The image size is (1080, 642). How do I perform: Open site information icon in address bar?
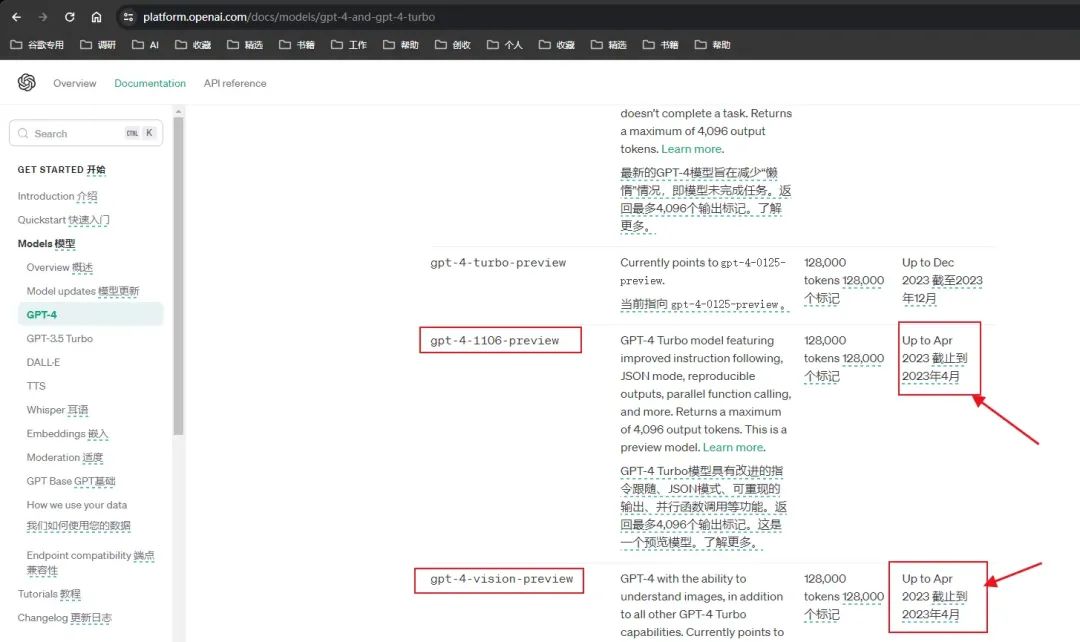click(x=128, y=17)
